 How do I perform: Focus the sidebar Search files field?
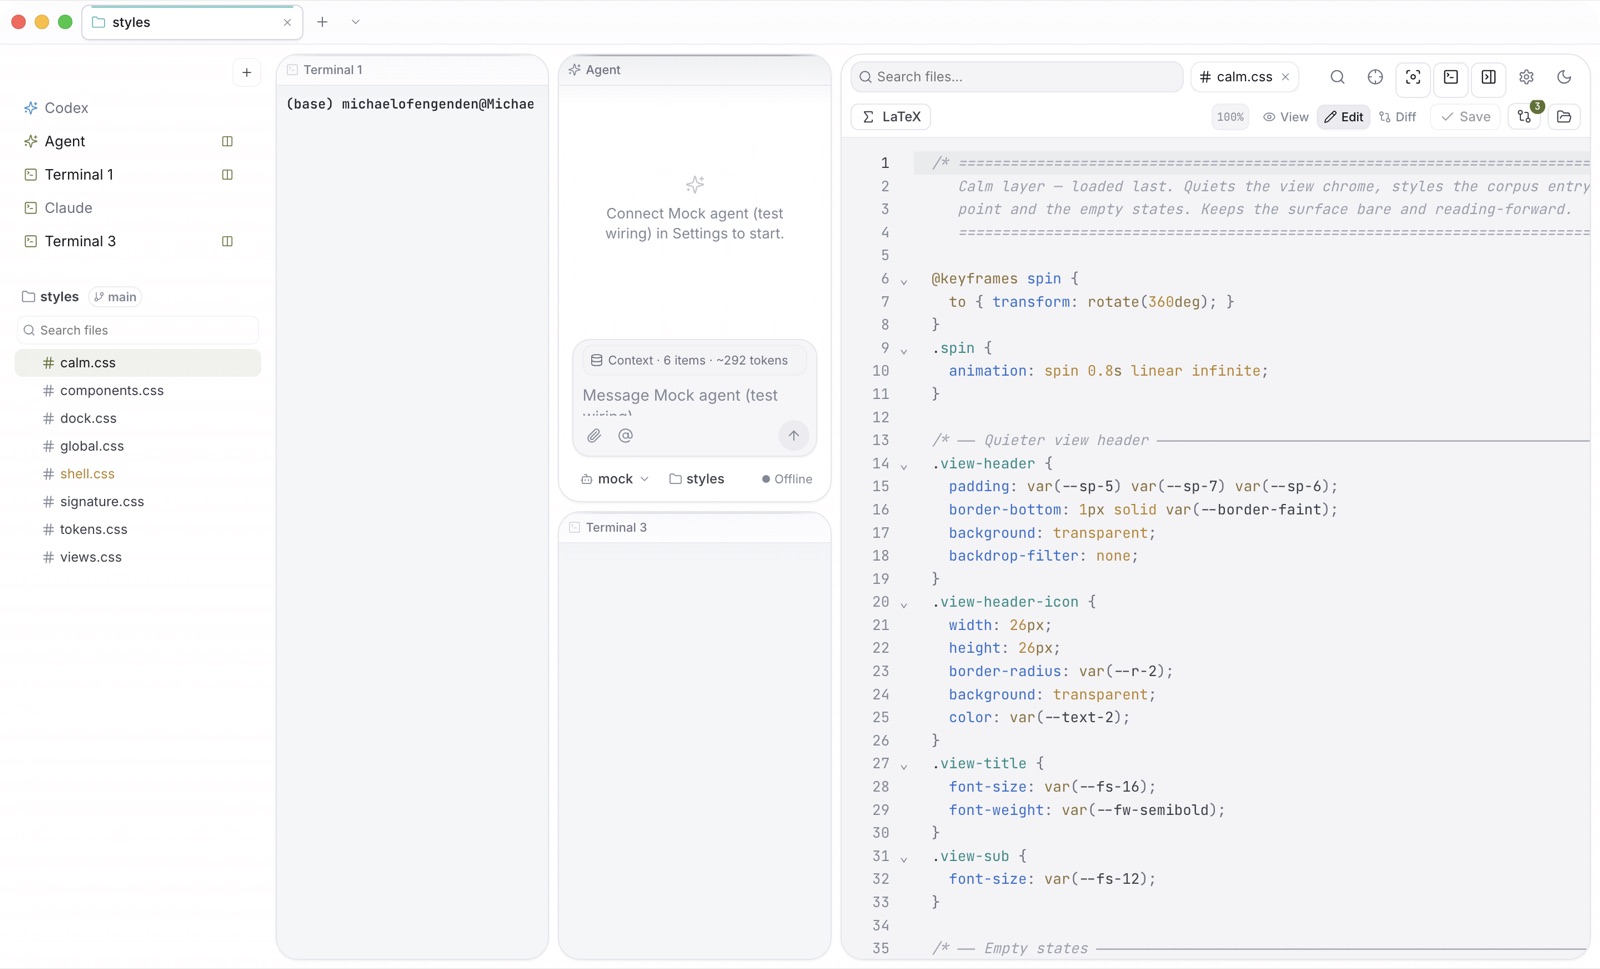[138, 330]
